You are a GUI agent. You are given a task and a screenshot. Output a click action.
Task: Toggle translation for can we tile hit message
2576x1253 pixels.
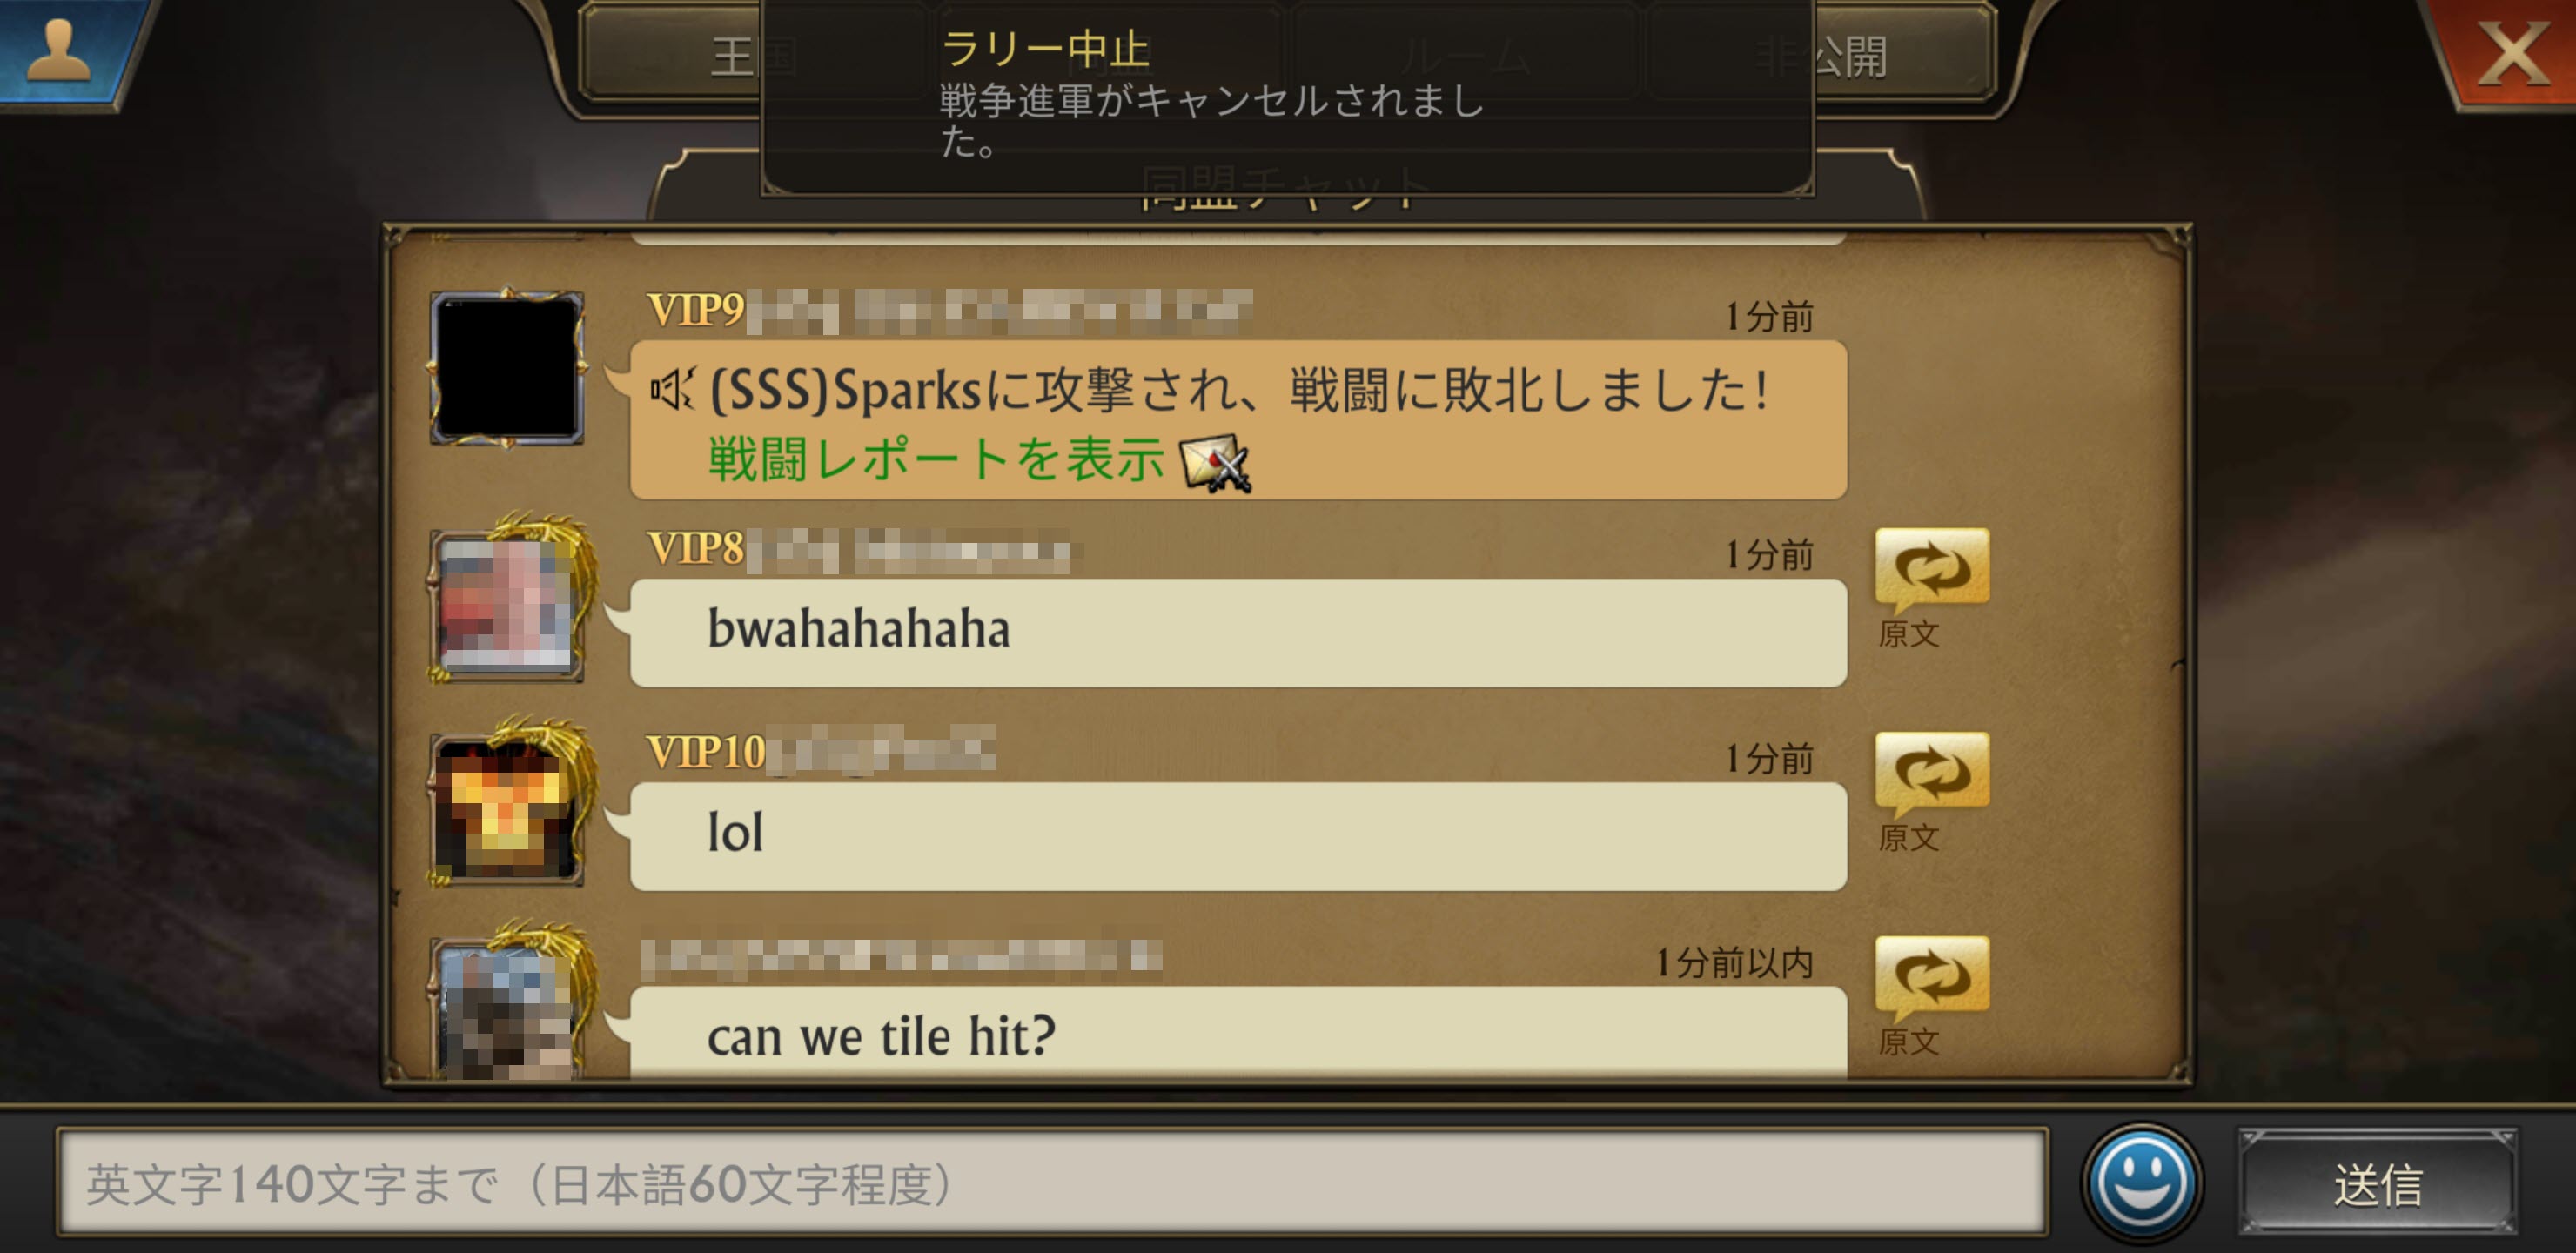tap(1931, 977)
